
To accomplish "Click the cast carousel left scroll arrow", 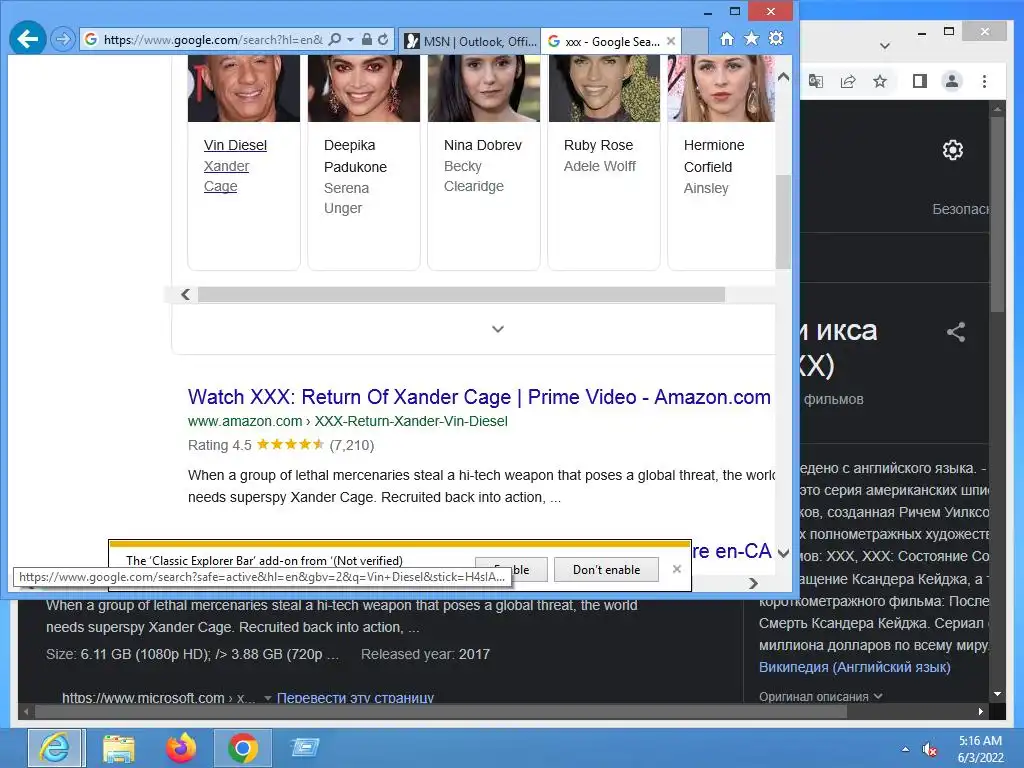I will pyautogui.click(x=185, y=295).
